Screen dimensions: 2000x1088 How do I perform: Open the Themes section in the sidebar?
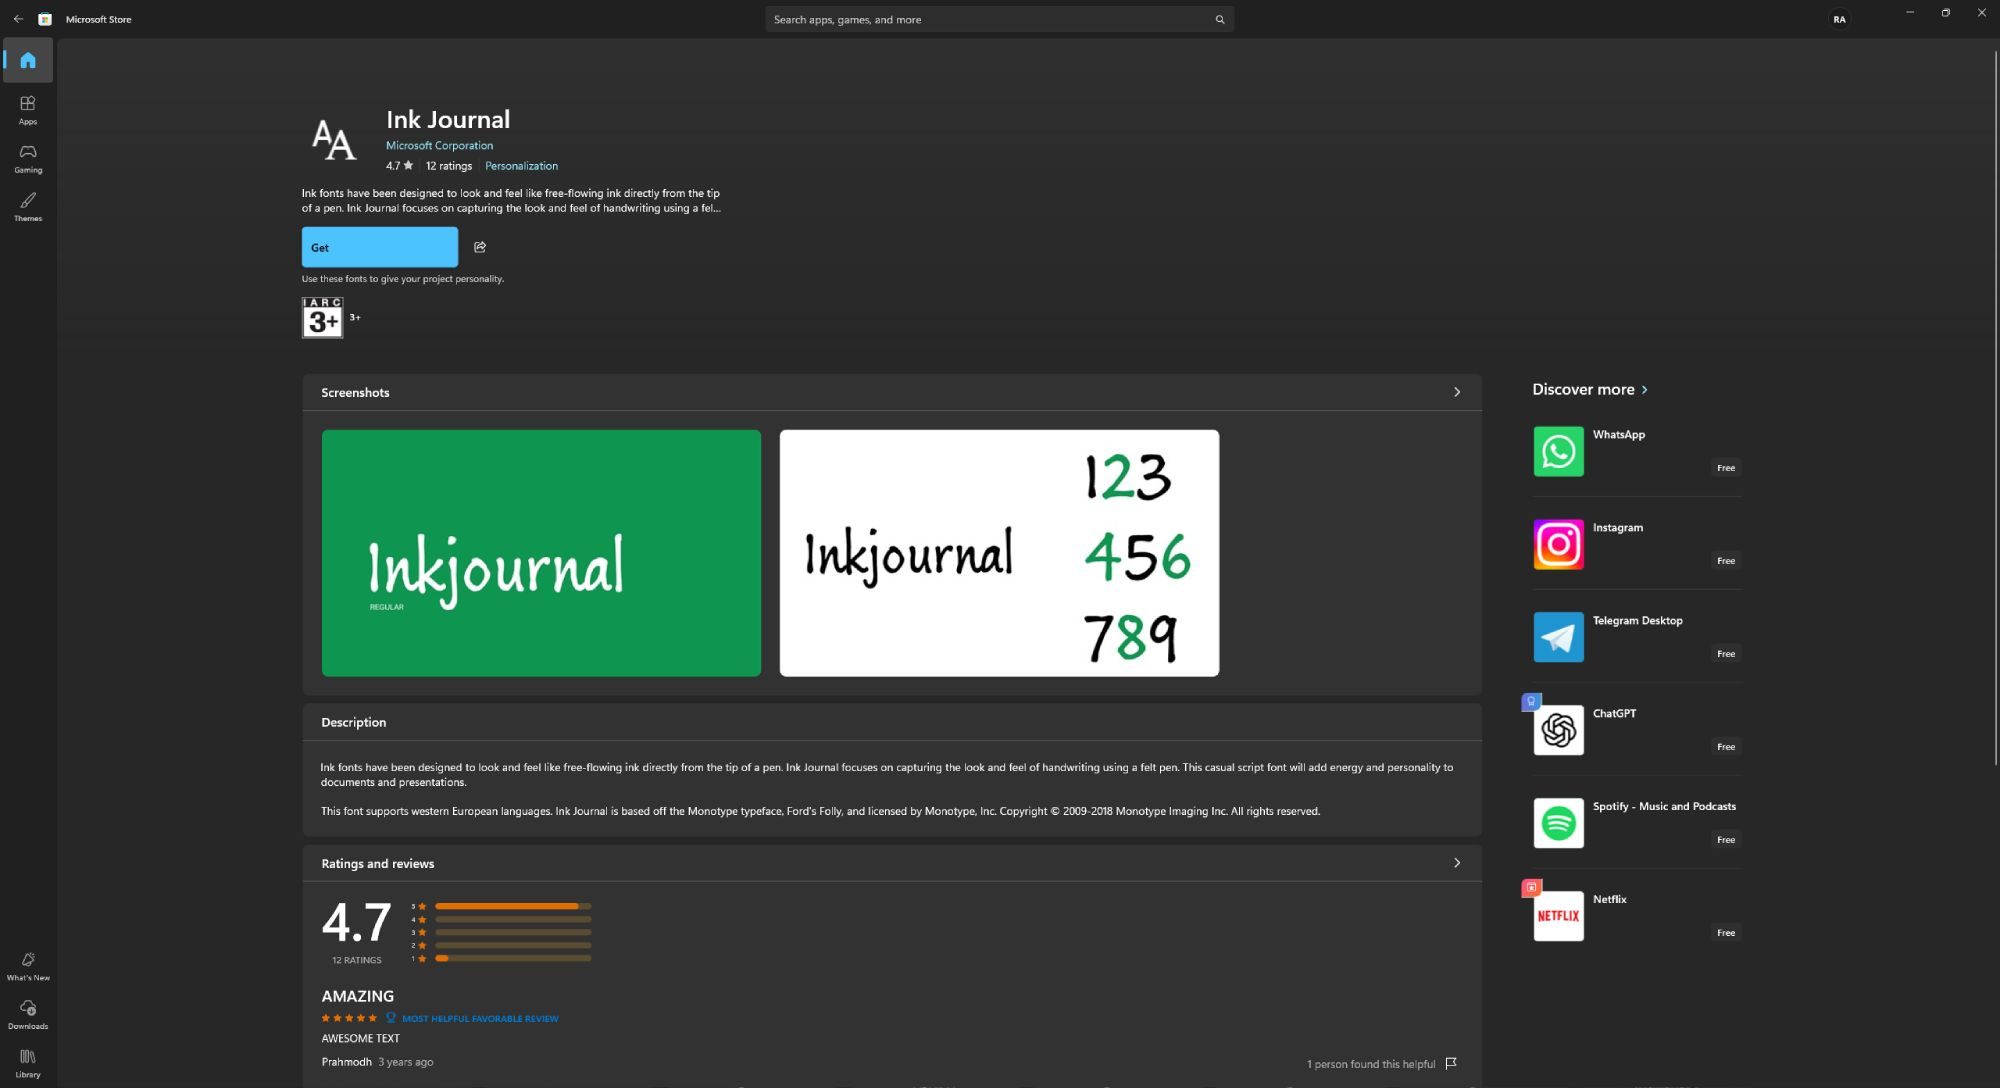[28, 206]
